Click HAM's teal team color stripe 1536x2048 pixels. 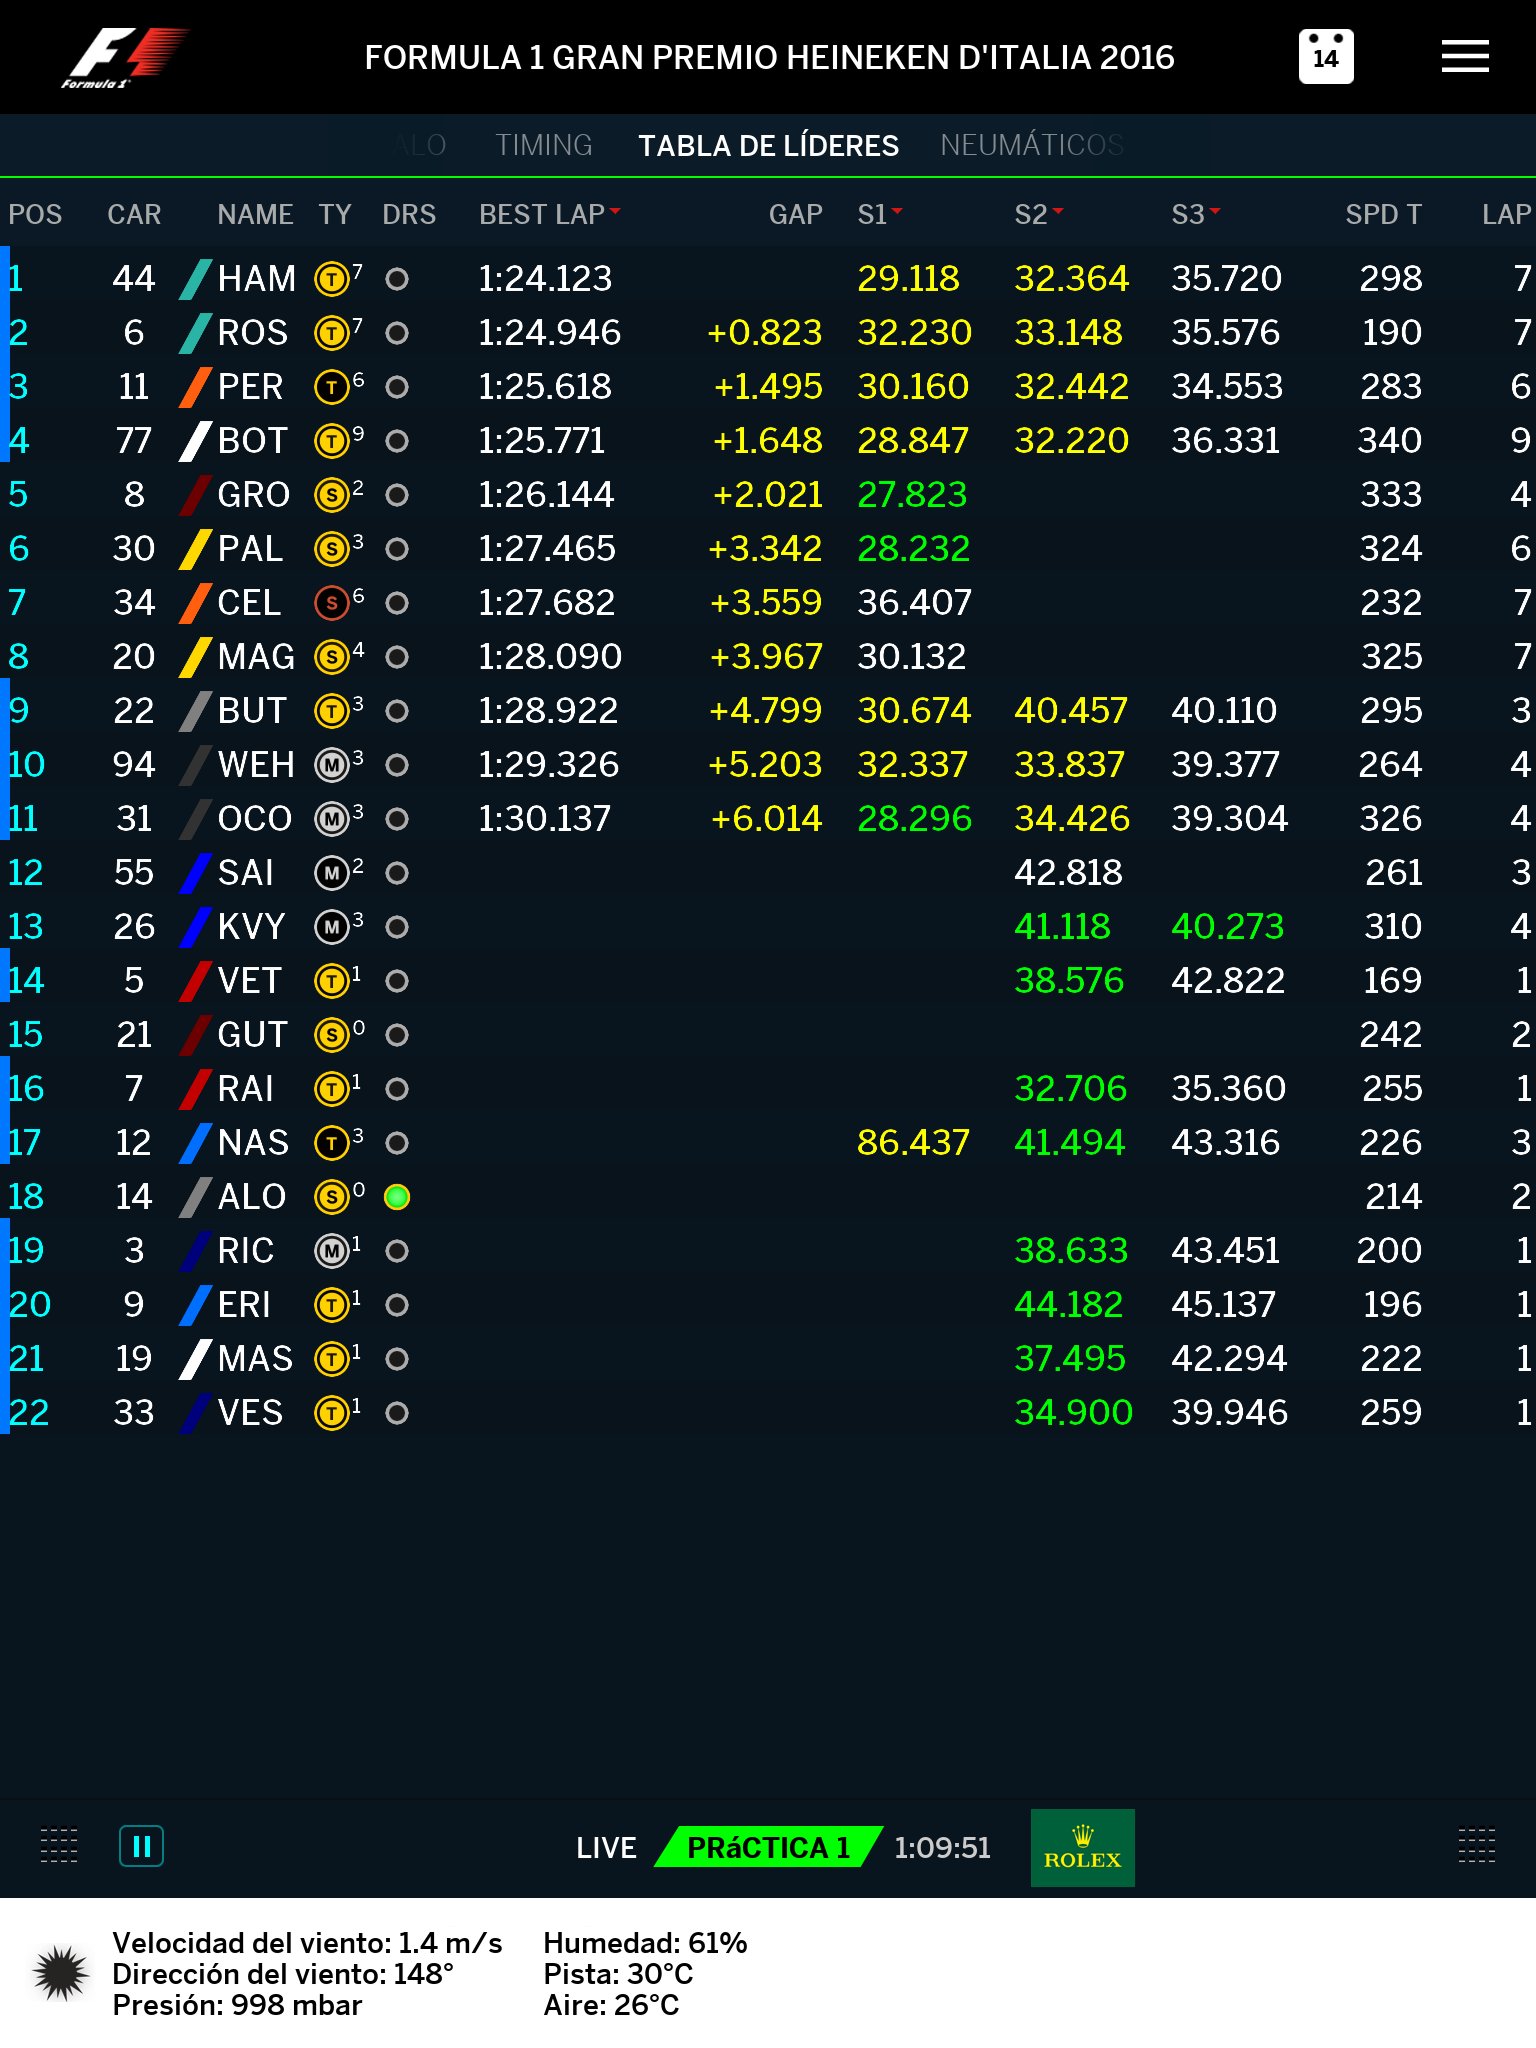195,279
